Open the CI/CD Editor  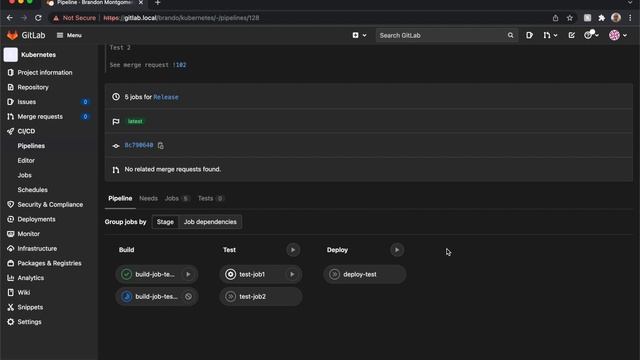[26, 161]
